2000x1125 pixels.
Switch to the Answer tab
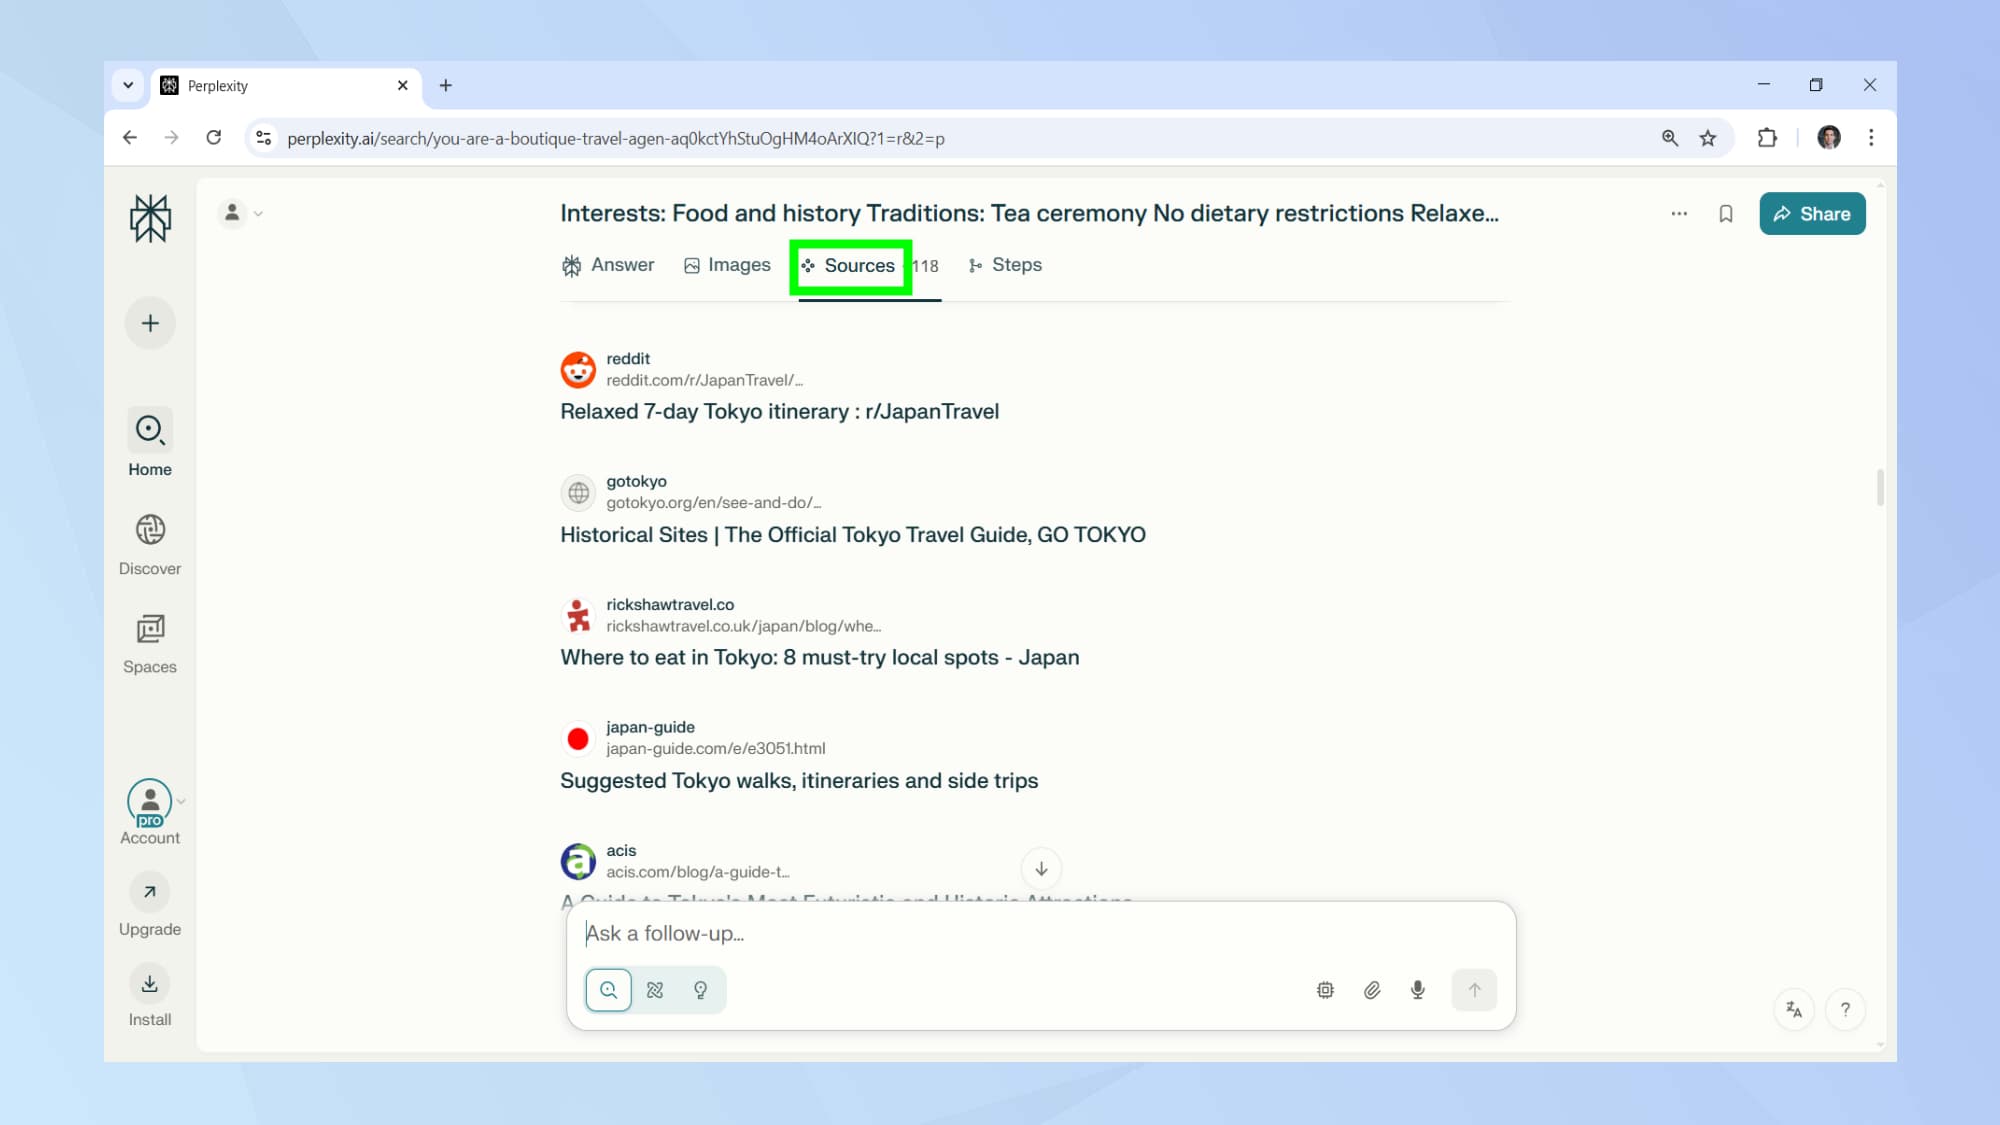point(608,265)
